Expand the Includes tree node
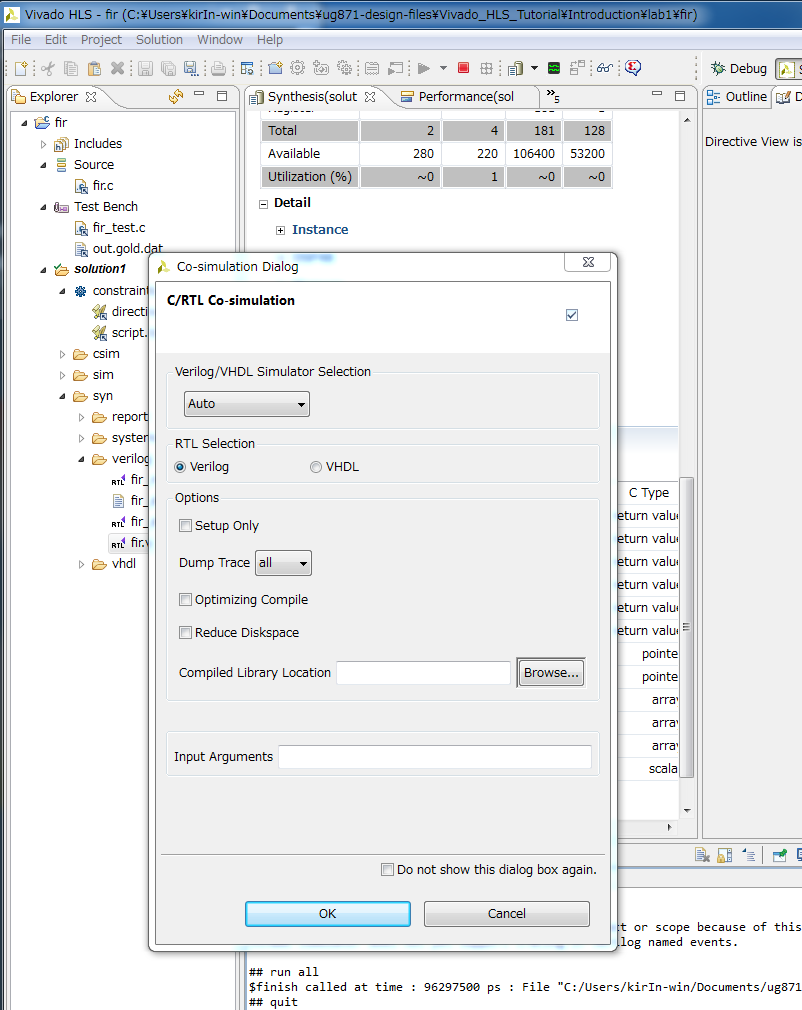 click(x=44, y=144)
